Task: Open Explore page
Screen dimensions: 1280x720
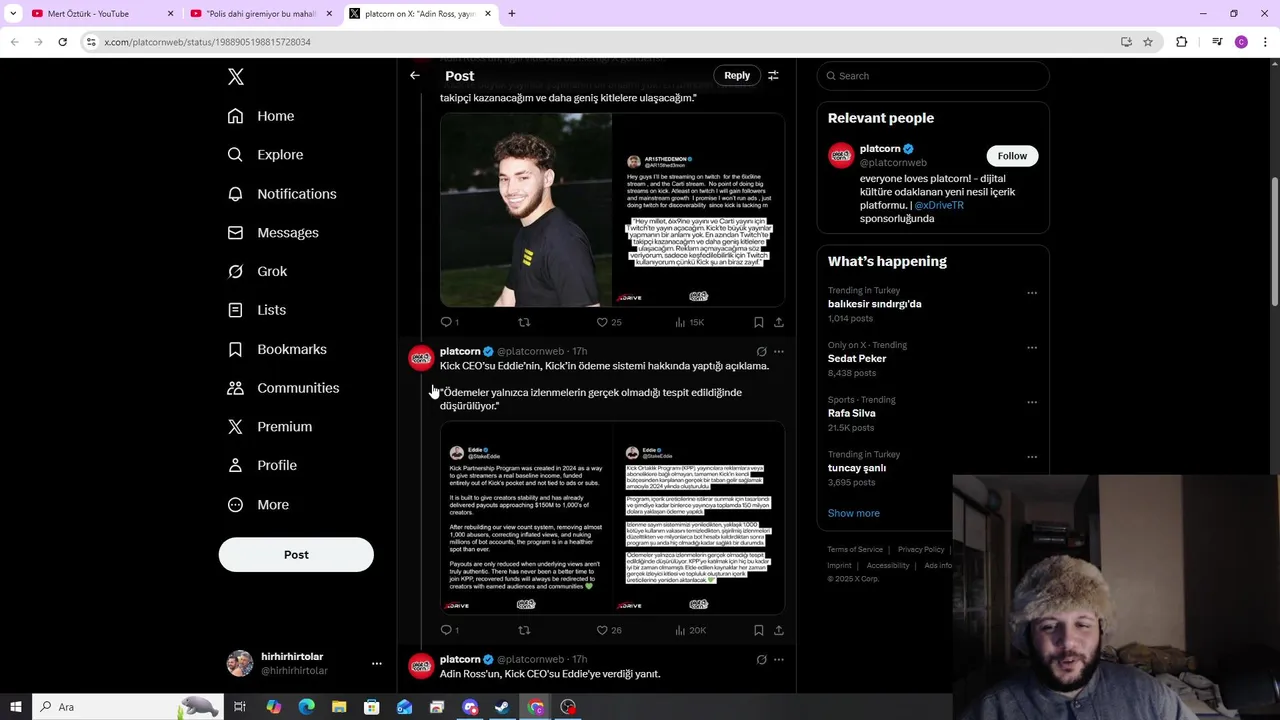Action: click(265, 155)
